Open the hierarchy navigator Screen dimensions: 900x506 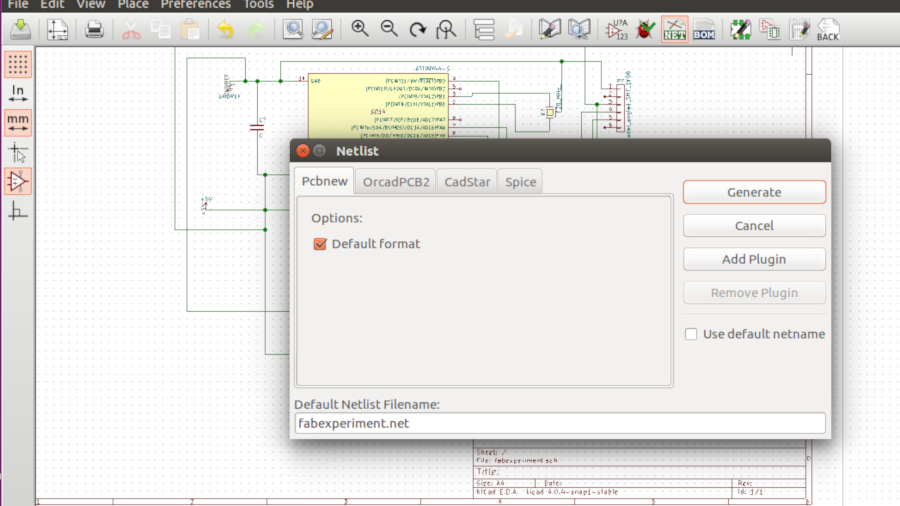click(484, 29)
